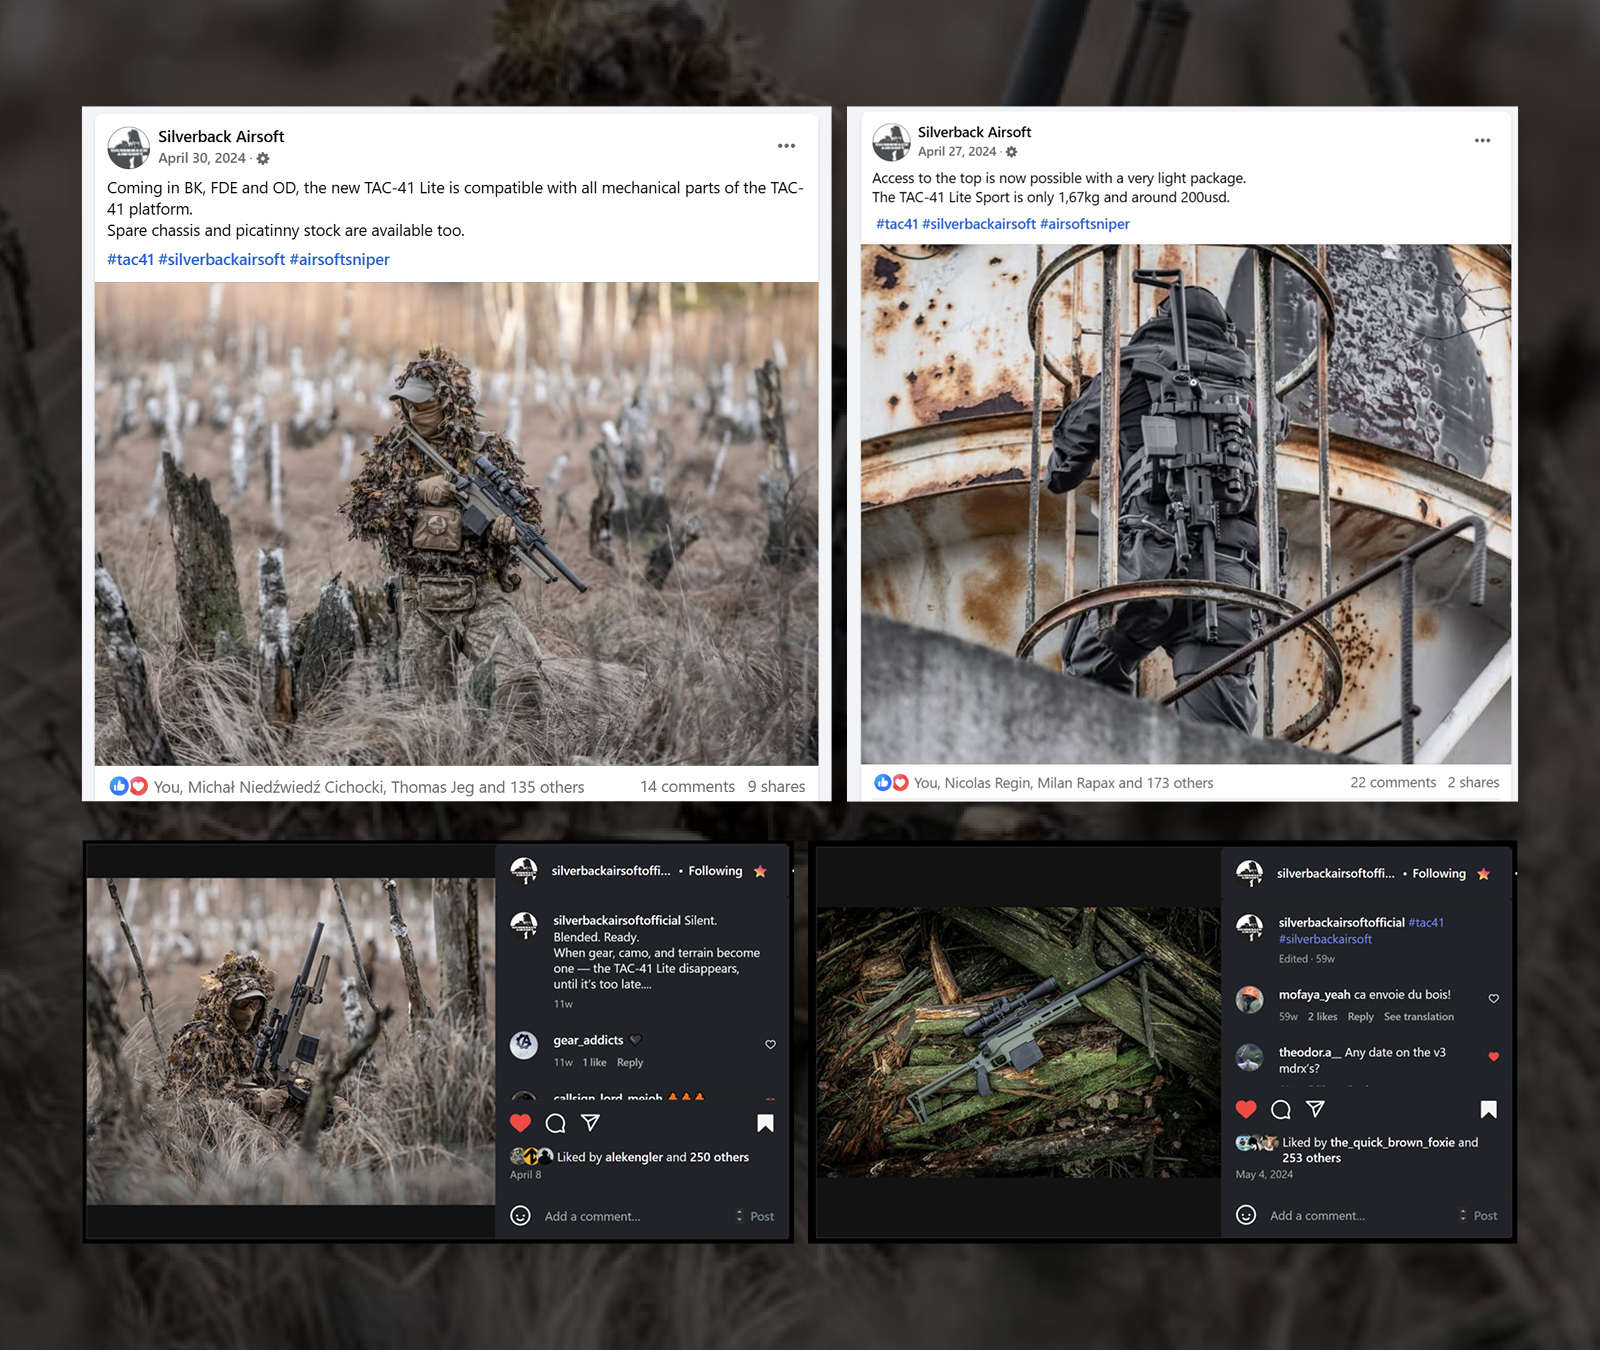Screen dimensions: 1600x1350
Task: Open options menu on April 27 post
Action: click(1482, 140)
